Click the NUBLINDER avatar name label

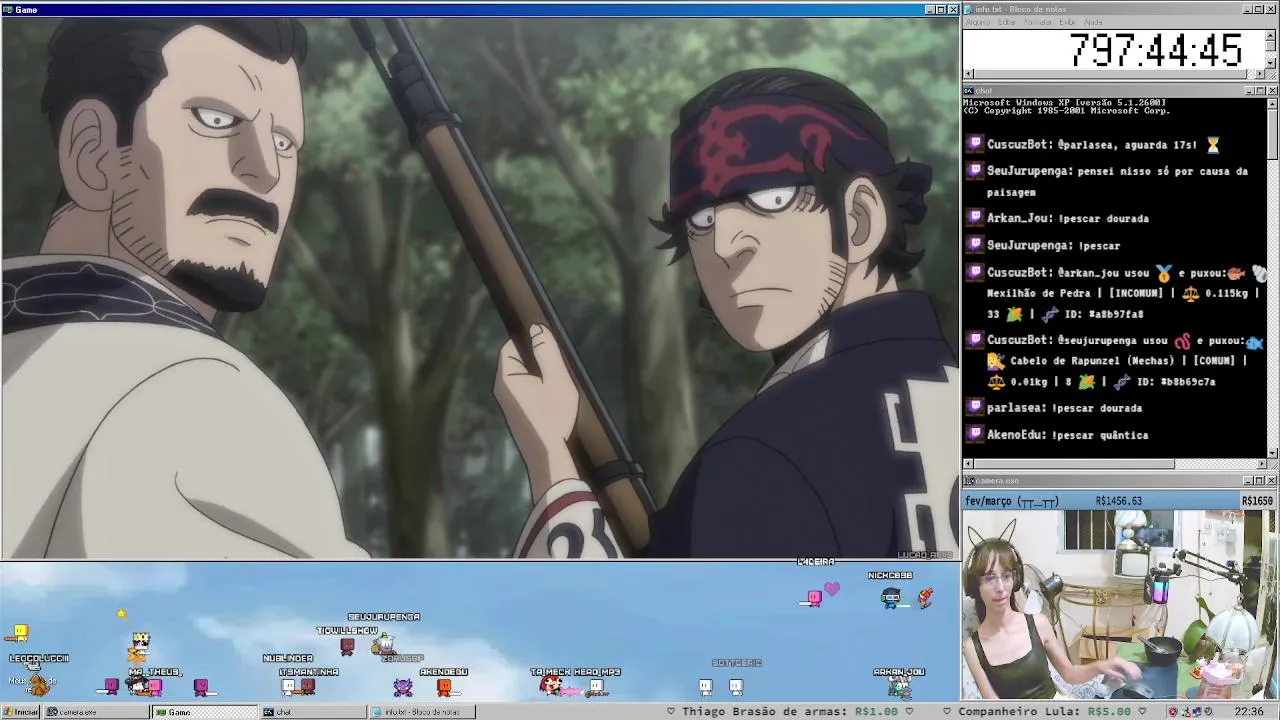coord(288,658)
